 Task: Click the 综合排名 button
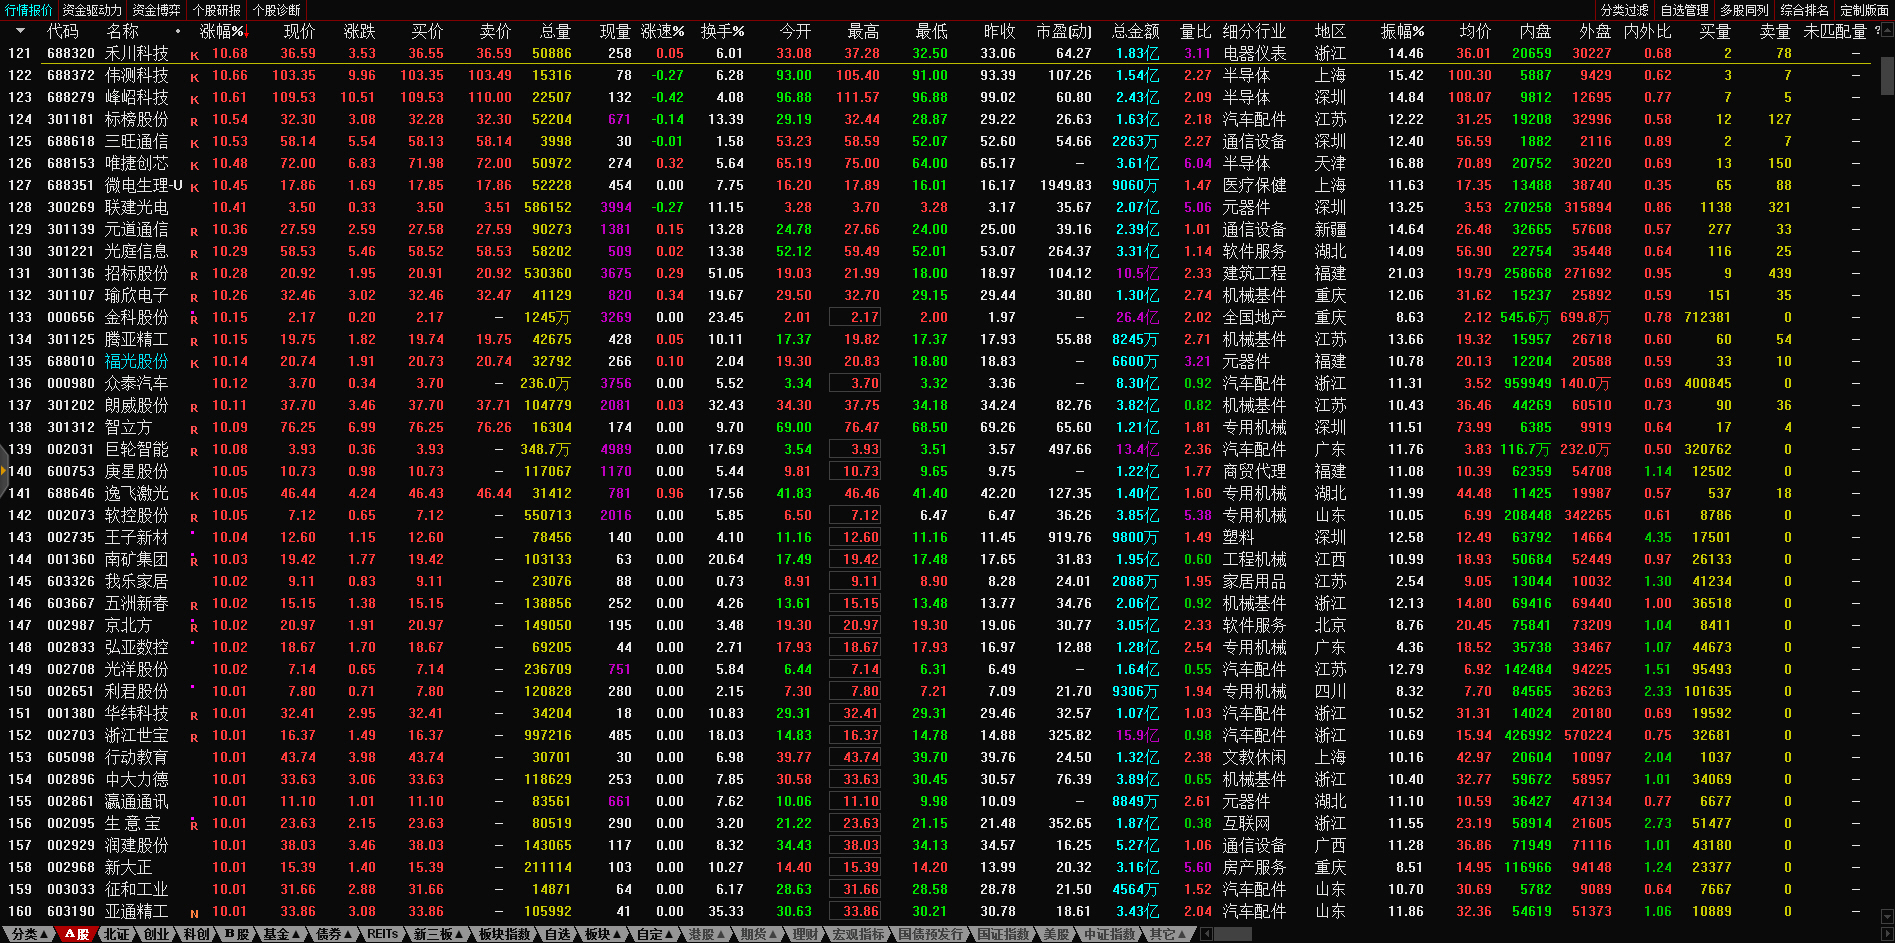click(1804, 10)
